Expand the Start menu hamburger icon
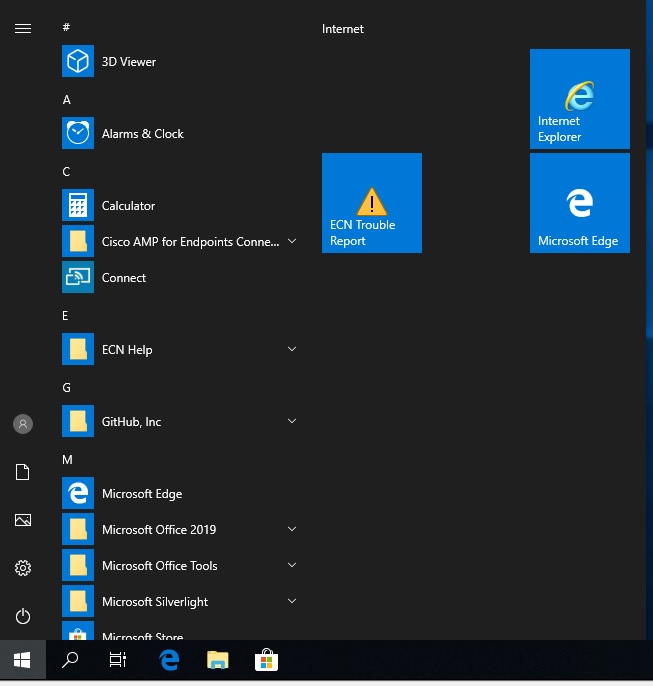653x686 pixels. click(23, 28)
